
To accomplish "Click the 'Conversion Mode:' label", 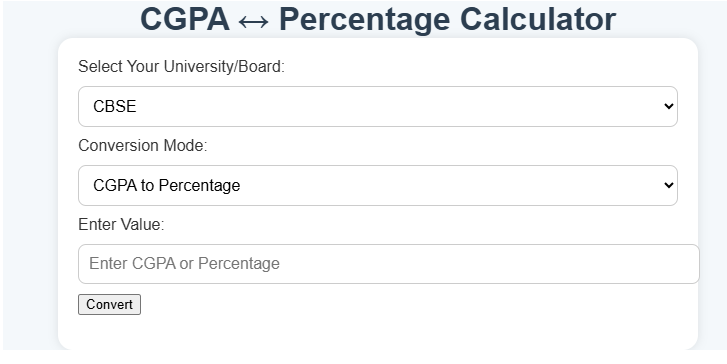I will [x=143, y=146].
